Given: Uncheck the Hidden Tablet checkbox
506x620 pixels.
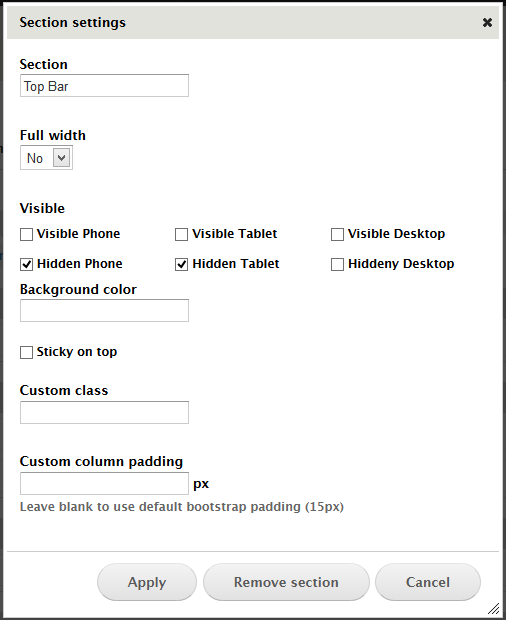Looking at the screenshot, I should pyautogui.click(x=181, y=265).
